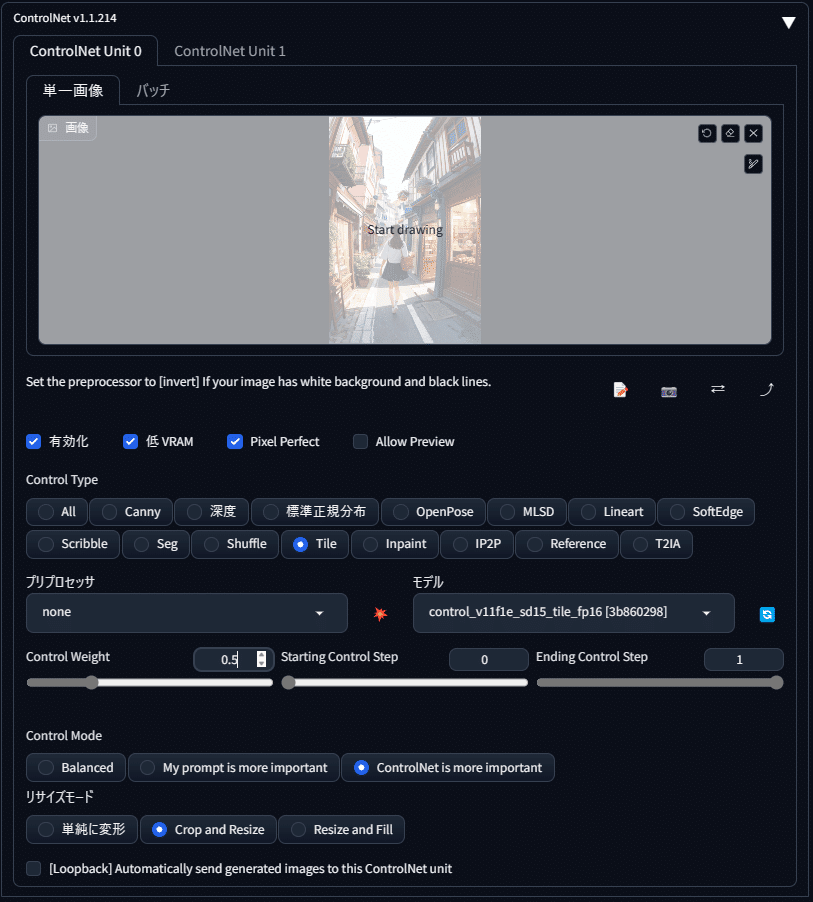The image size is (813, 902).
Task: Enable webcam with the camera icon
Action: pyautogui.click(x=669, y=391)
